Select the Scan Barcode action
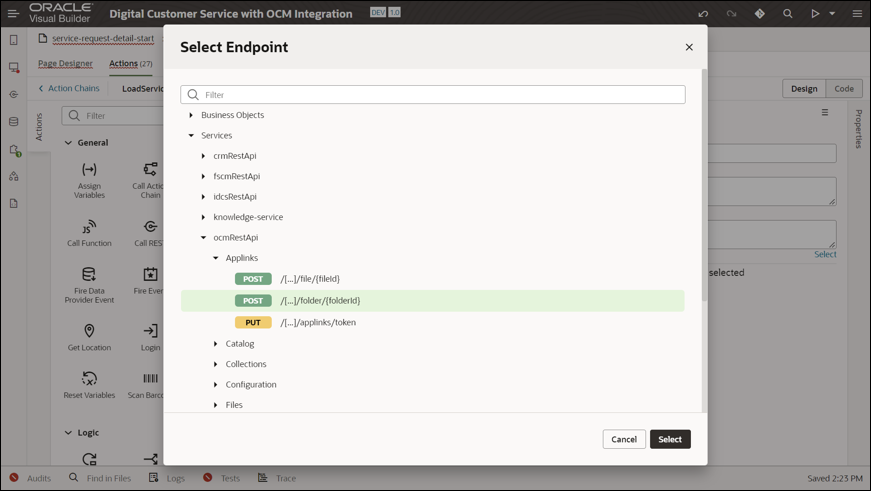 (x=146, y=385)
